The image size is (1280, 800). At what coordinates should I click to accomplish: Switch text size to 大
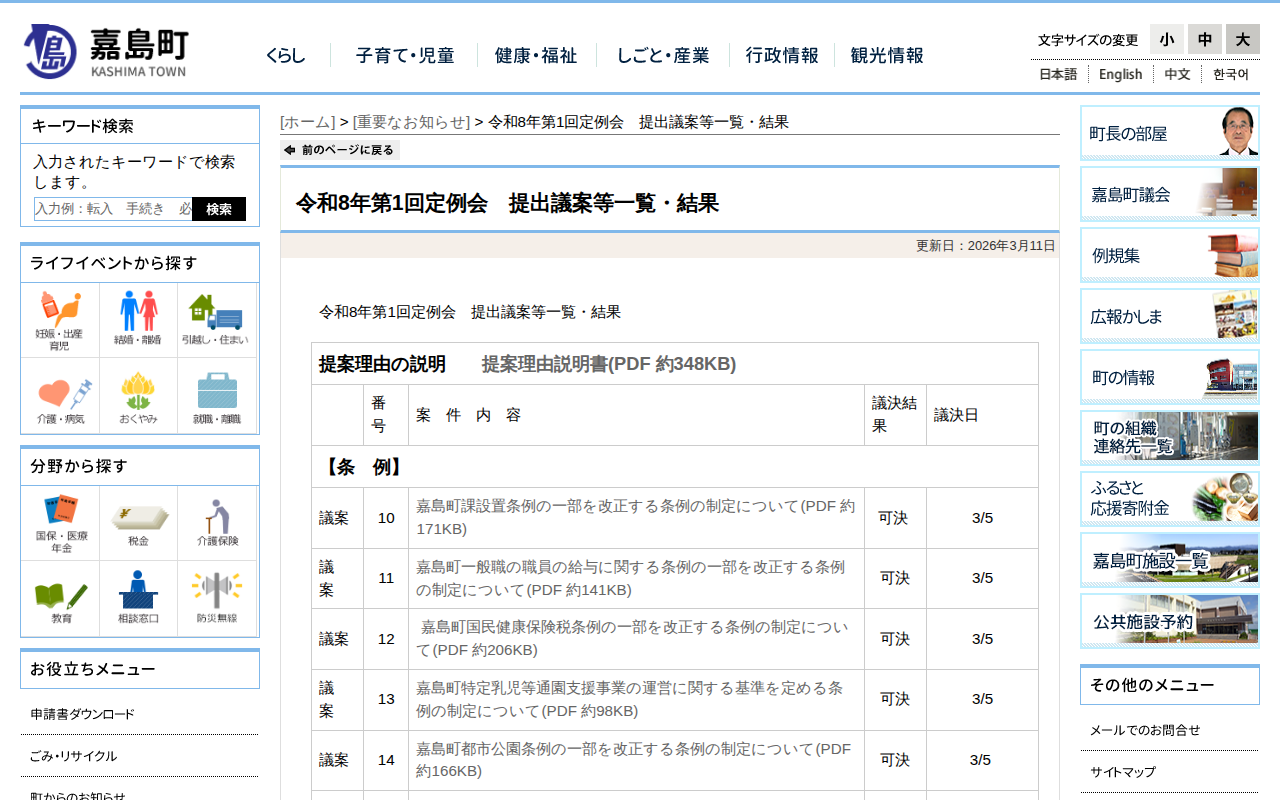click(1242, 39)
